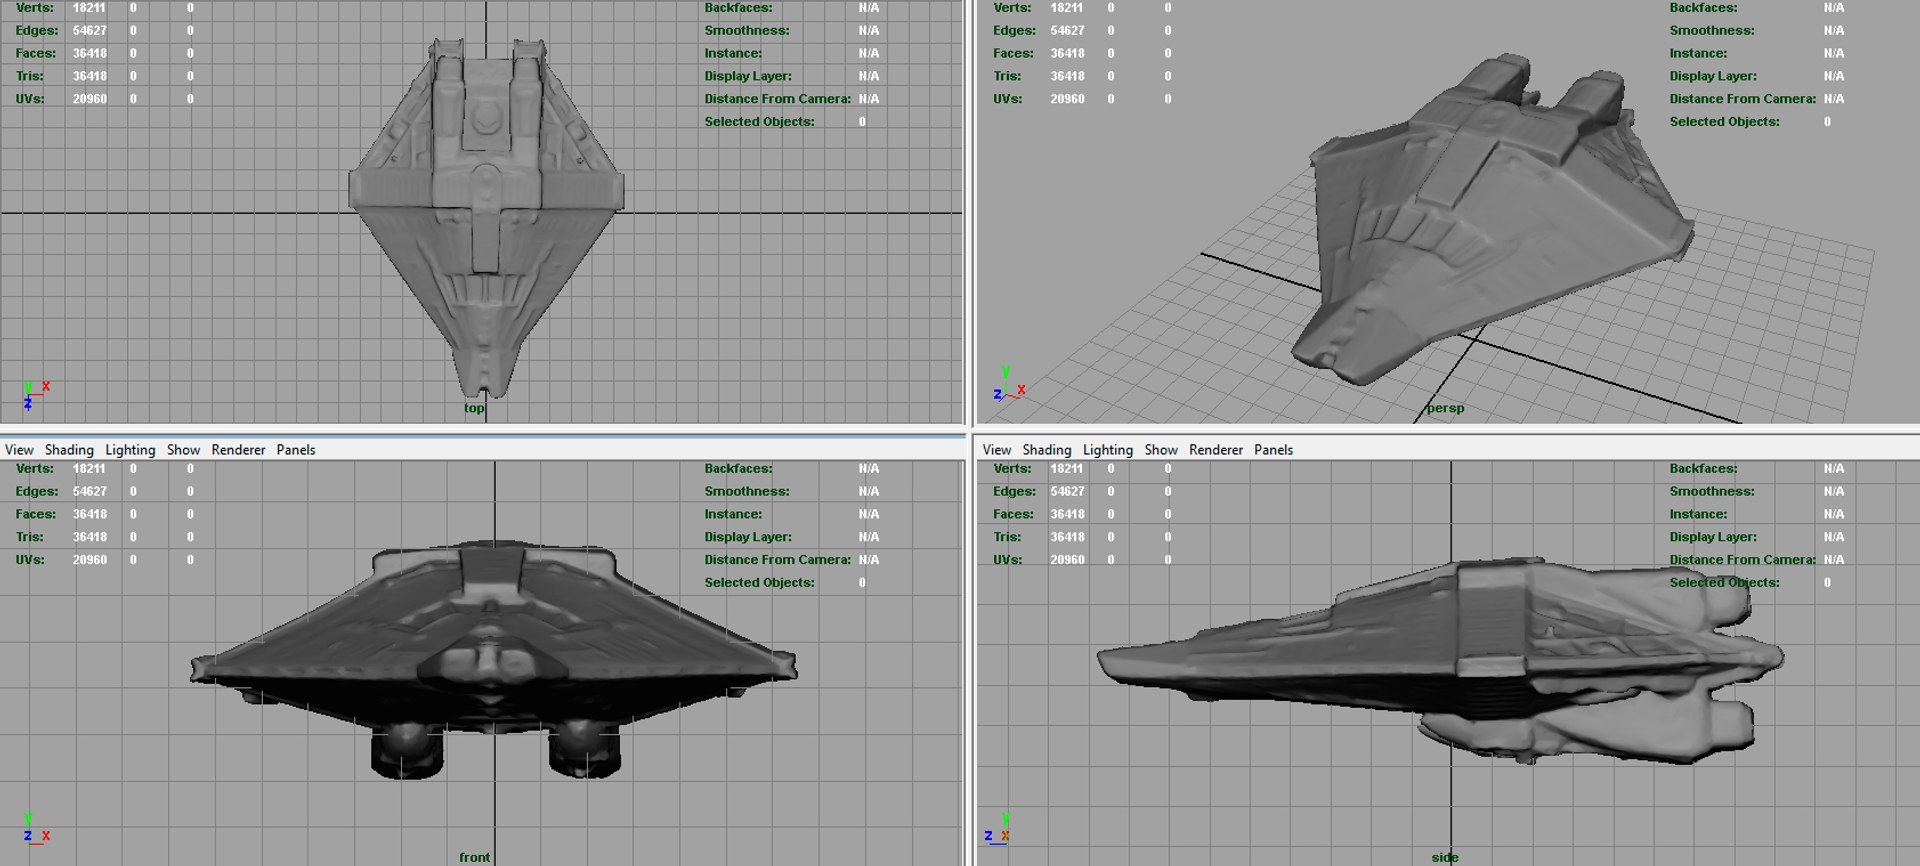Click the 'front' camera name label
The height and width of the screenshot is (866, 1920).
coord(474,857)
